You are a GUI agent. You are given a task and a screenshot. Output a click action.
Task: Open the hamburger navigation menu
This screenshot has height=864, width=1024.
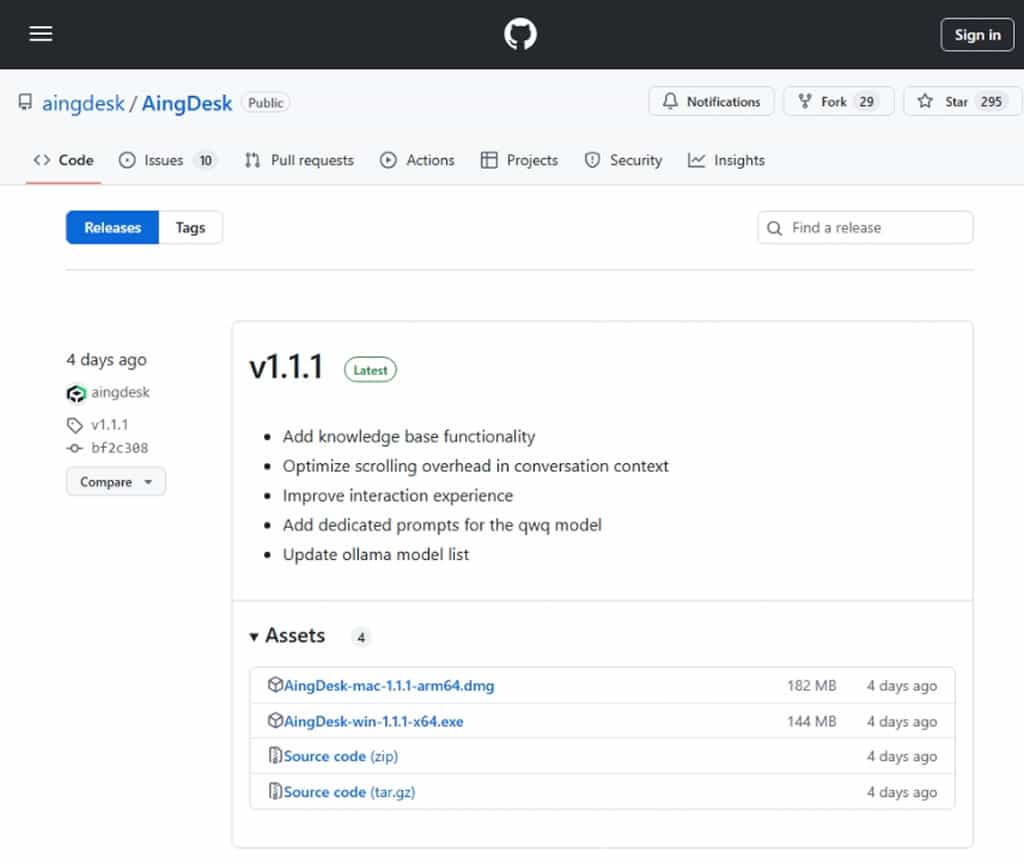click(40, 34)
